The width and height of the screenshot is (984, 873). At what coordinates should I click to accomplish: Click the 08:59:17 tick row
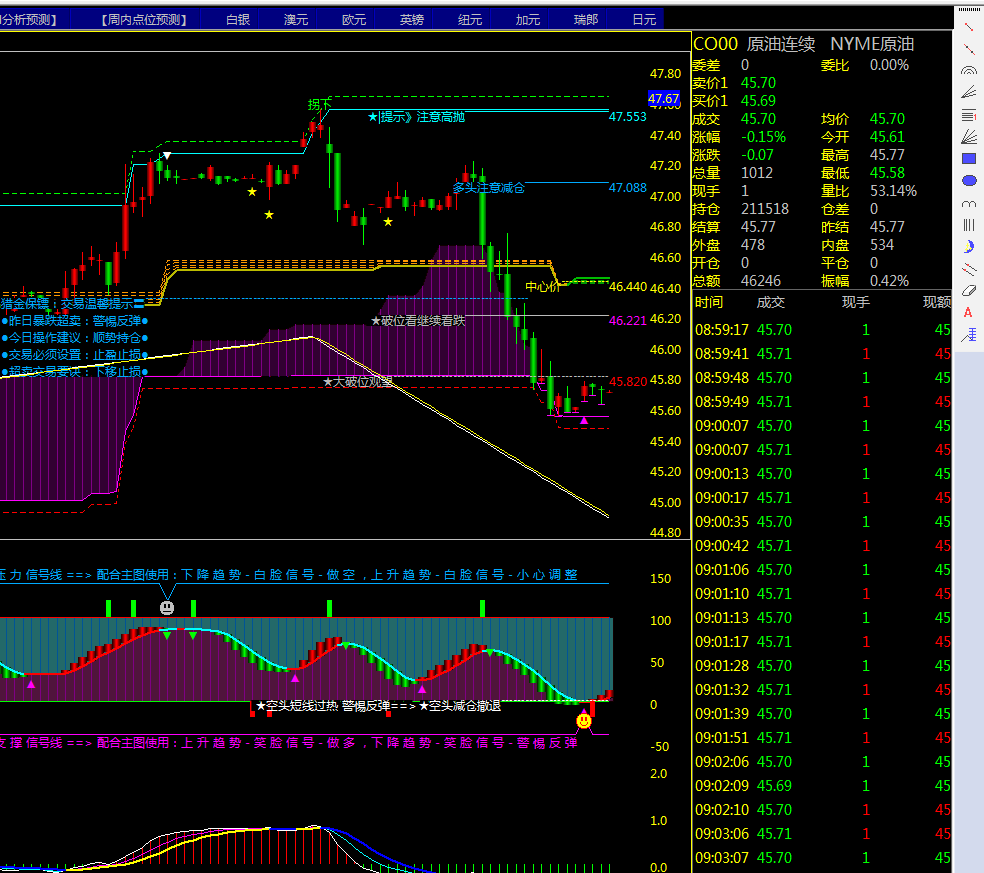[822, 329]
